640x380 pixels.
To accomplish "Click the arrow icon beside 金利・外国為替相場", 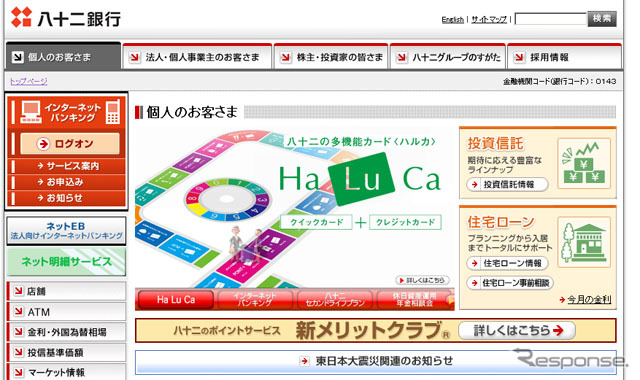I will pos(18,332).
